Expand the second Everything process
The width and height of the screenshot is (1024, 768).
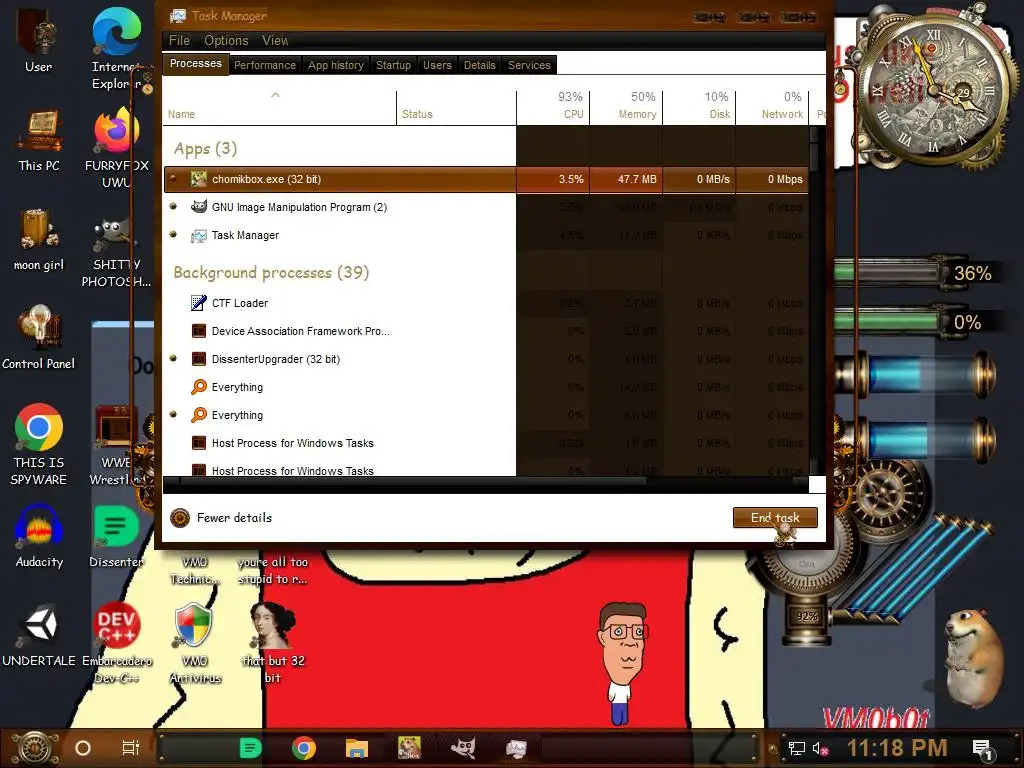pyautogui.click(x=173, y=414)
